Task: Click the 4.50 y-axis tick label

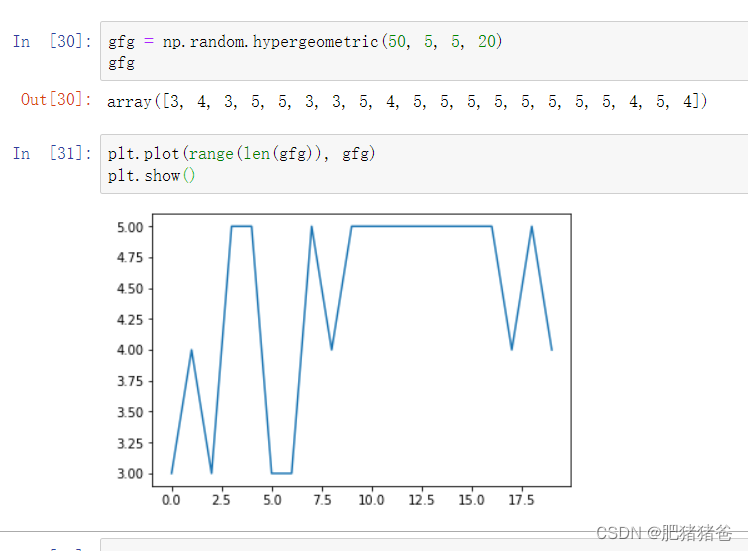Action: (x=130, y=289)
